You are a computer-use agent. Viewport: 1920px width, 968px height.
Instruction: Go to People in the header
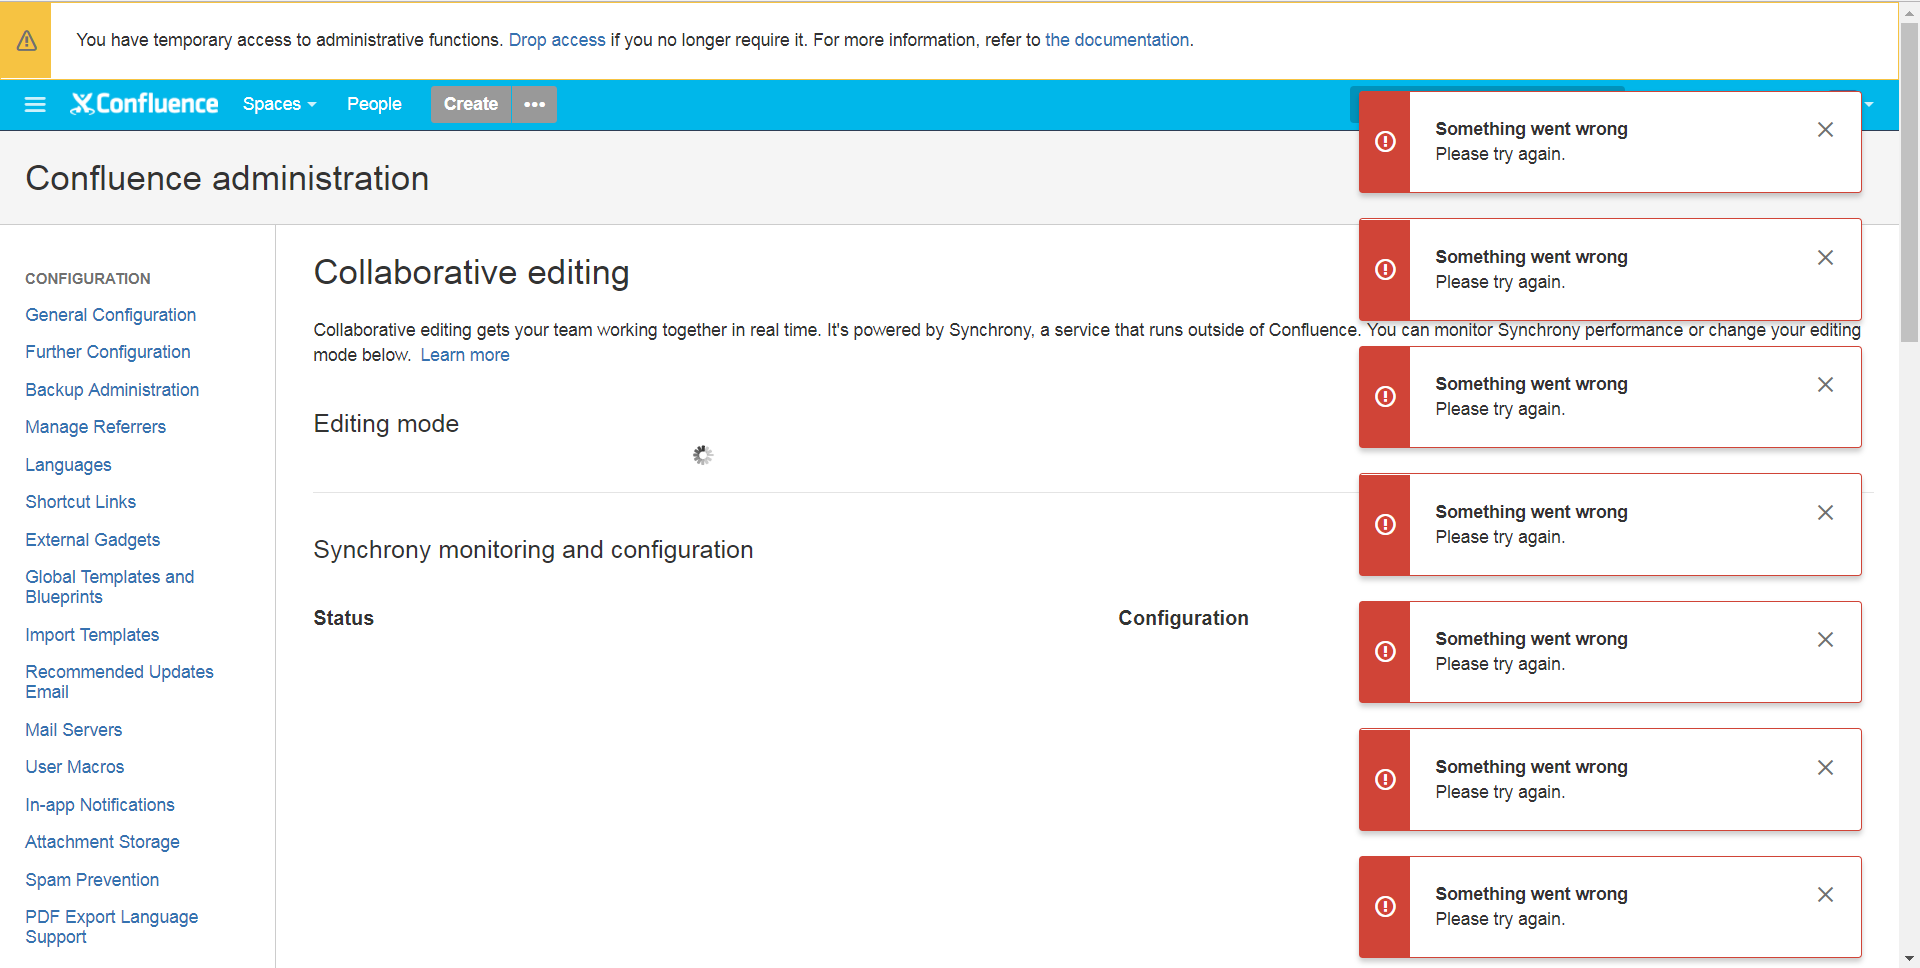[x=374, y=104]
